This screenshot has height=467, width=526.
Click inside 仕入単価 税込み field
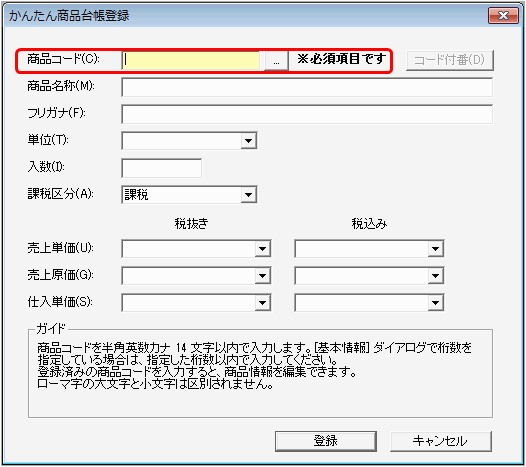[362, 303]
